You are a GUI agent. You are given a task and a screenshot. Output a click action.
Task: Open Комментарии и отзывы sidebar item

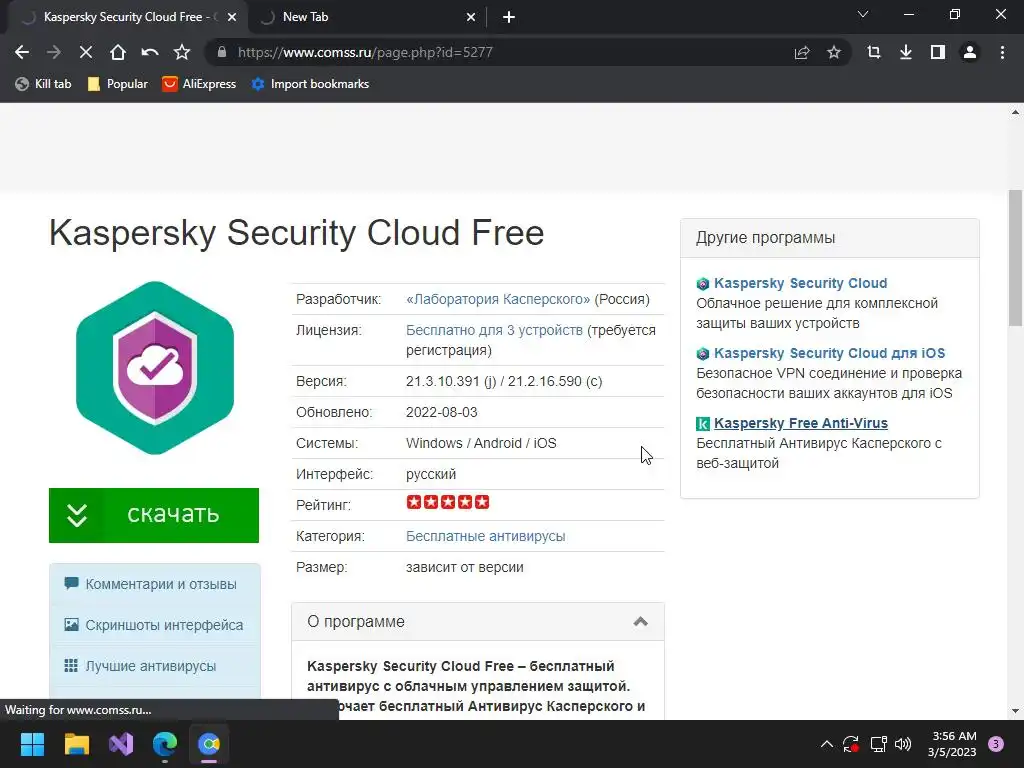155,584
